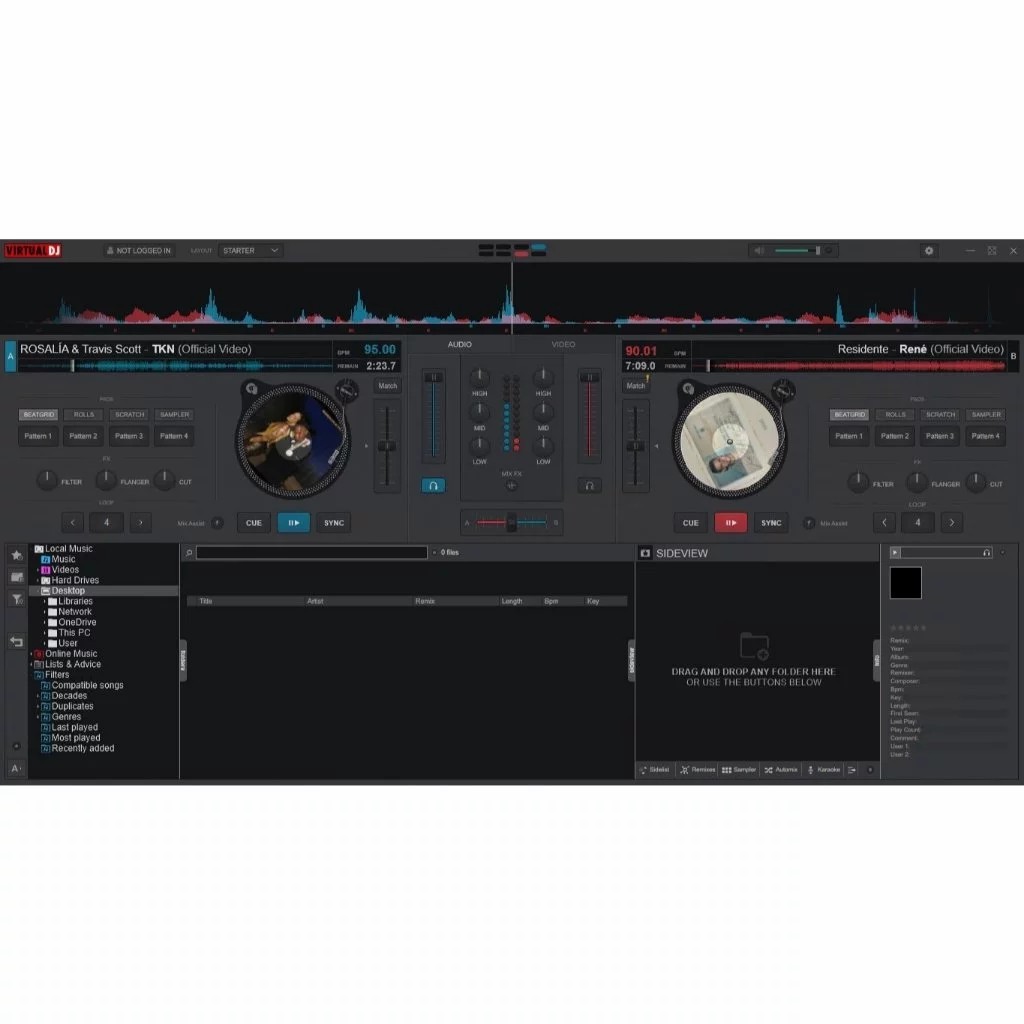Select the ROLLS pad mode on deck A
The width and height of the screenshot is (1024, 1024).
coord(84,415)
